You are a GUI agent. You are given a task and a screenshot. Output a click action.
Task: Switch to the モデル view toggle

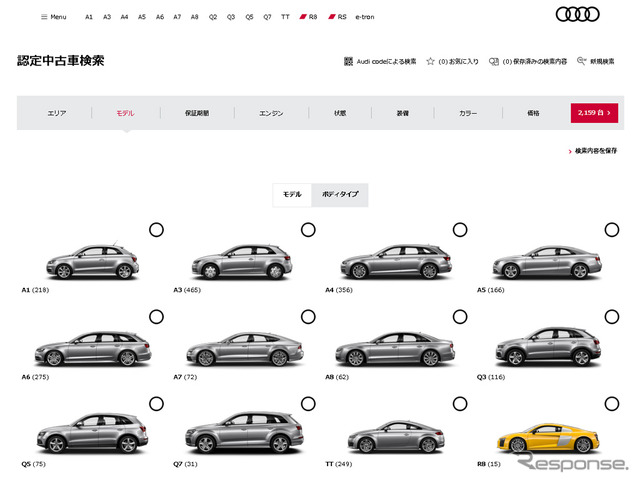[292, 195]
